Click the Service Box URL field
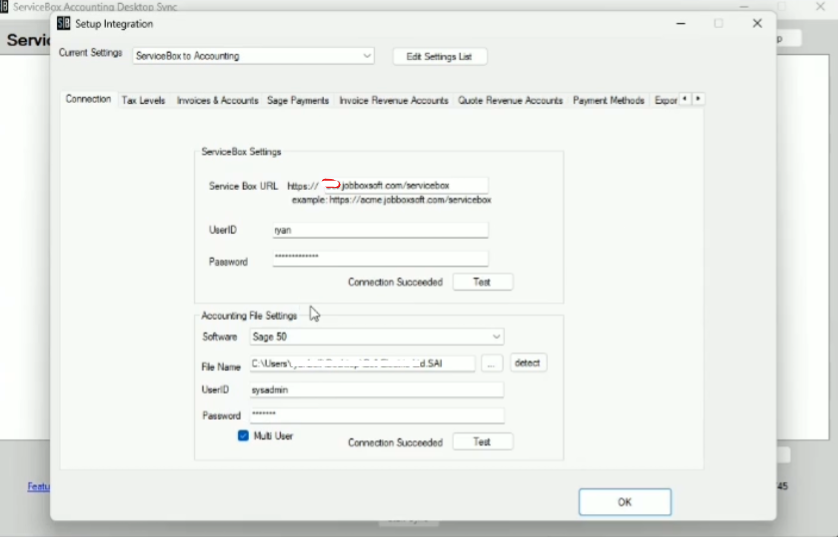This screenshot has width=838, height=537. [405, 185]
